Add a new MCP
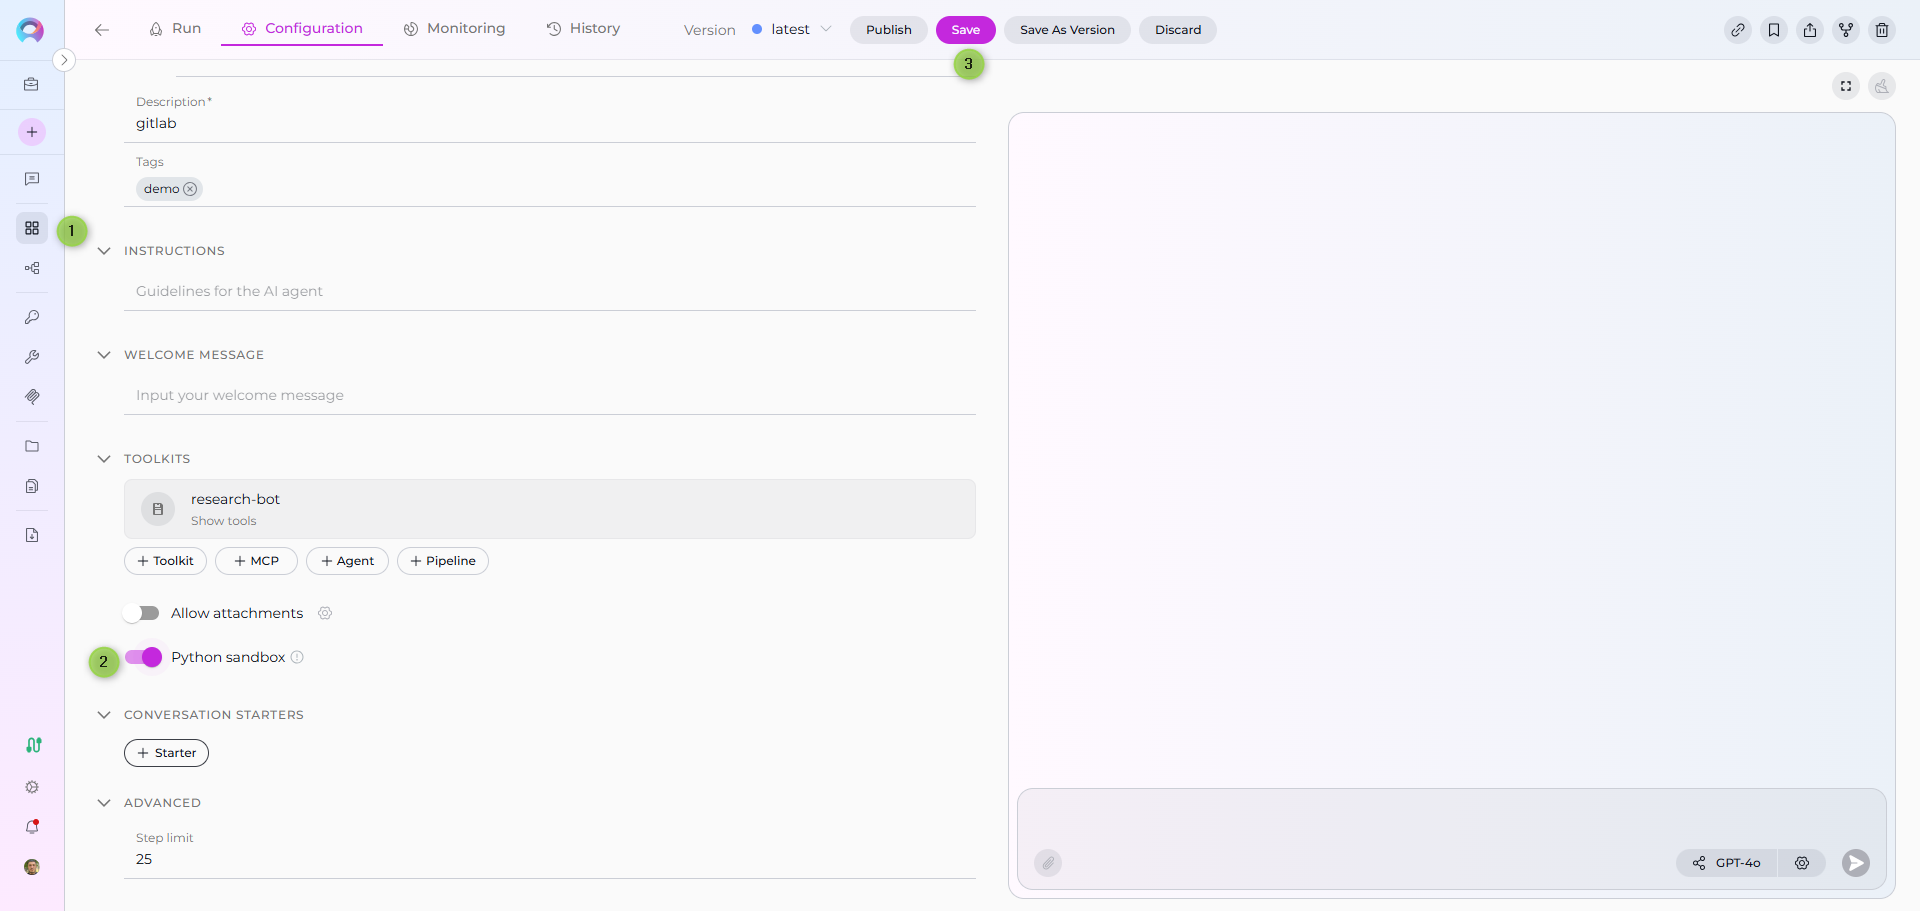The width and height of the screenshot is (1920, 911). point(256,561)
